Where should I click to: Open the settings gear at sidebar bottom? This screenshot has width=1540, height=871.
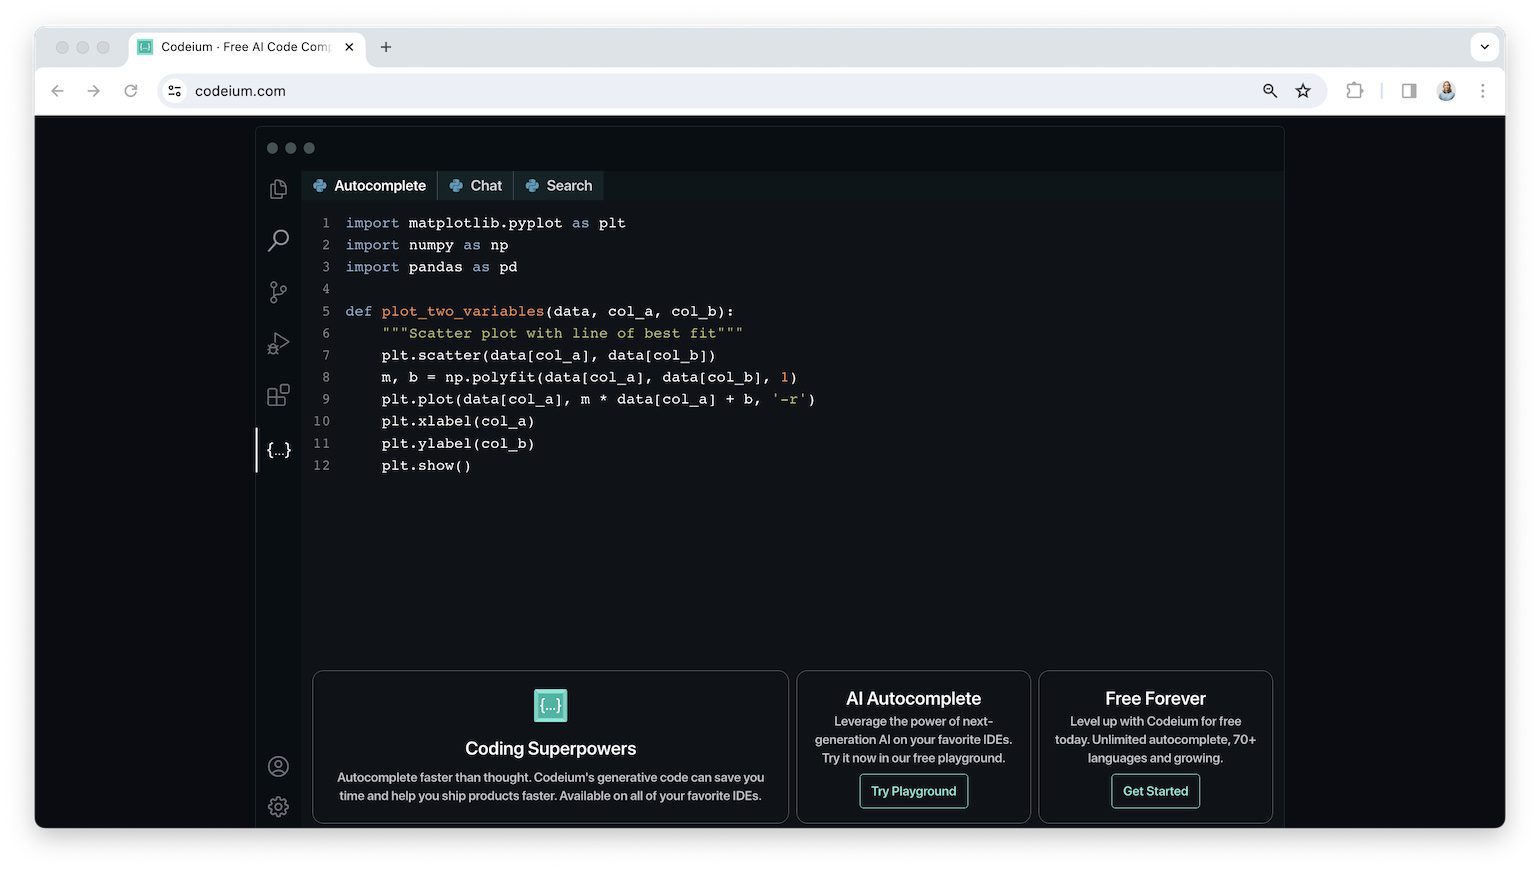point(278,806)
